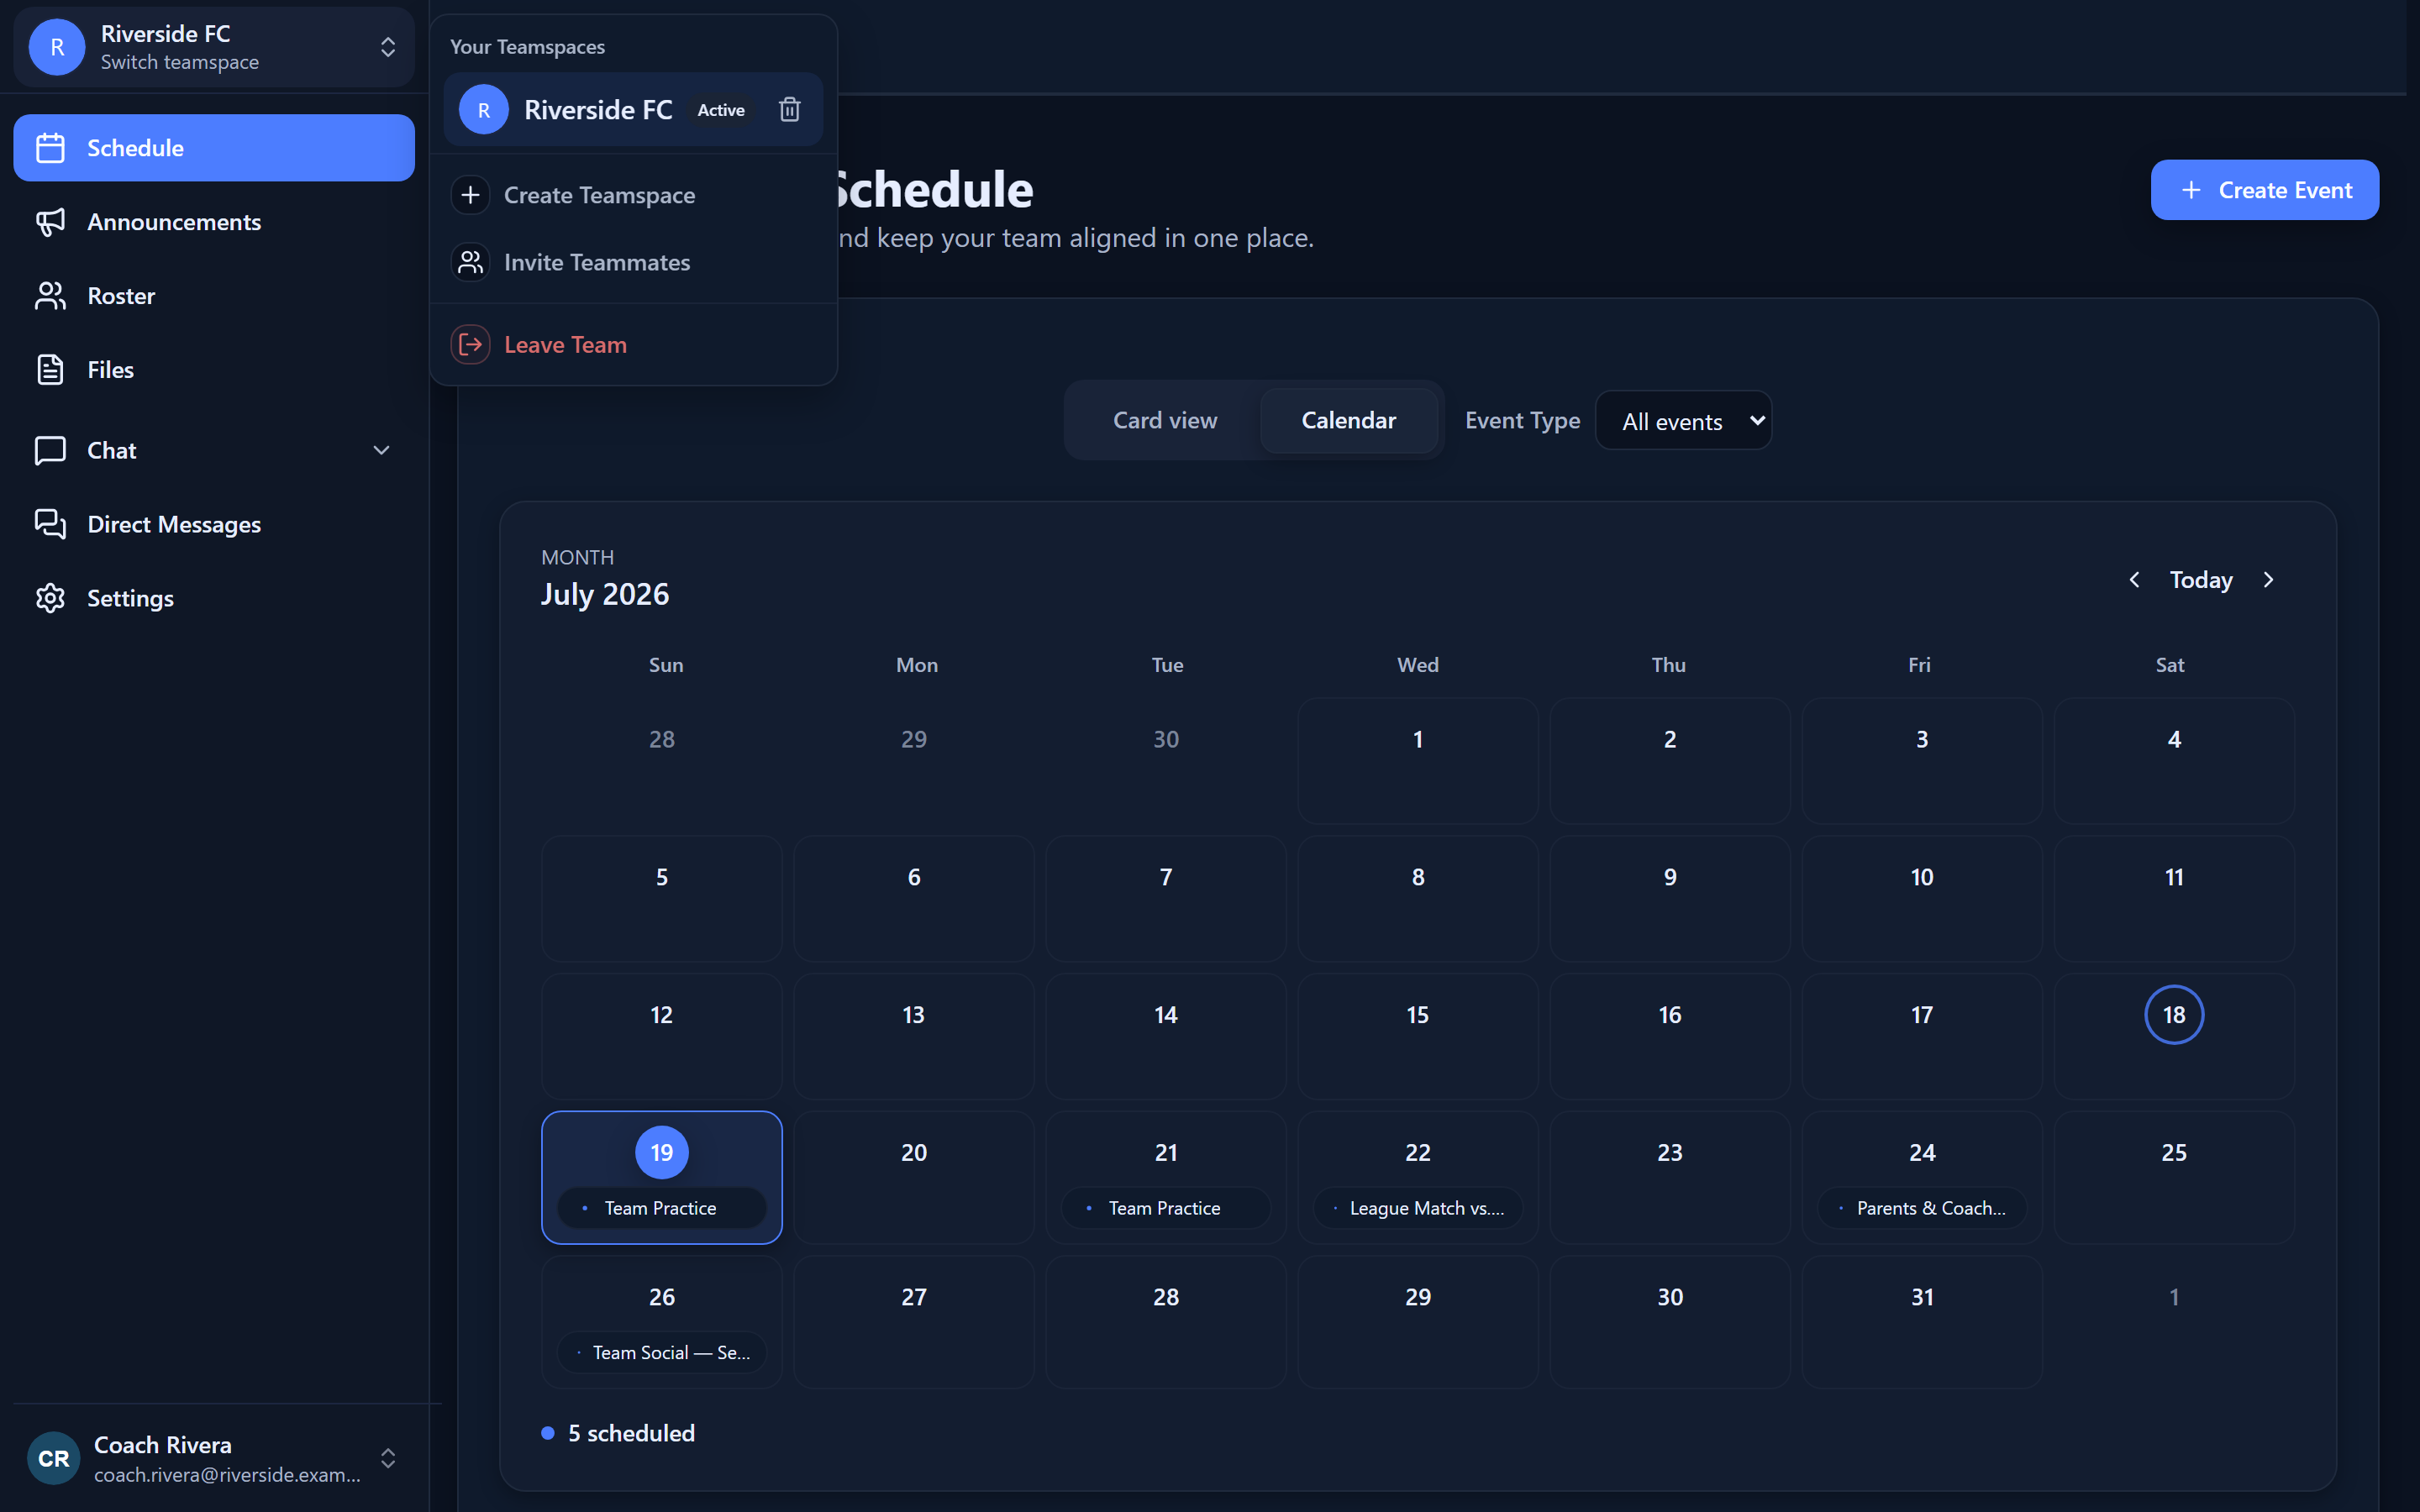The image size is (2420, 1512).
Task: Delete Riverside FC teamspace via trash icon
Action: 790,110
